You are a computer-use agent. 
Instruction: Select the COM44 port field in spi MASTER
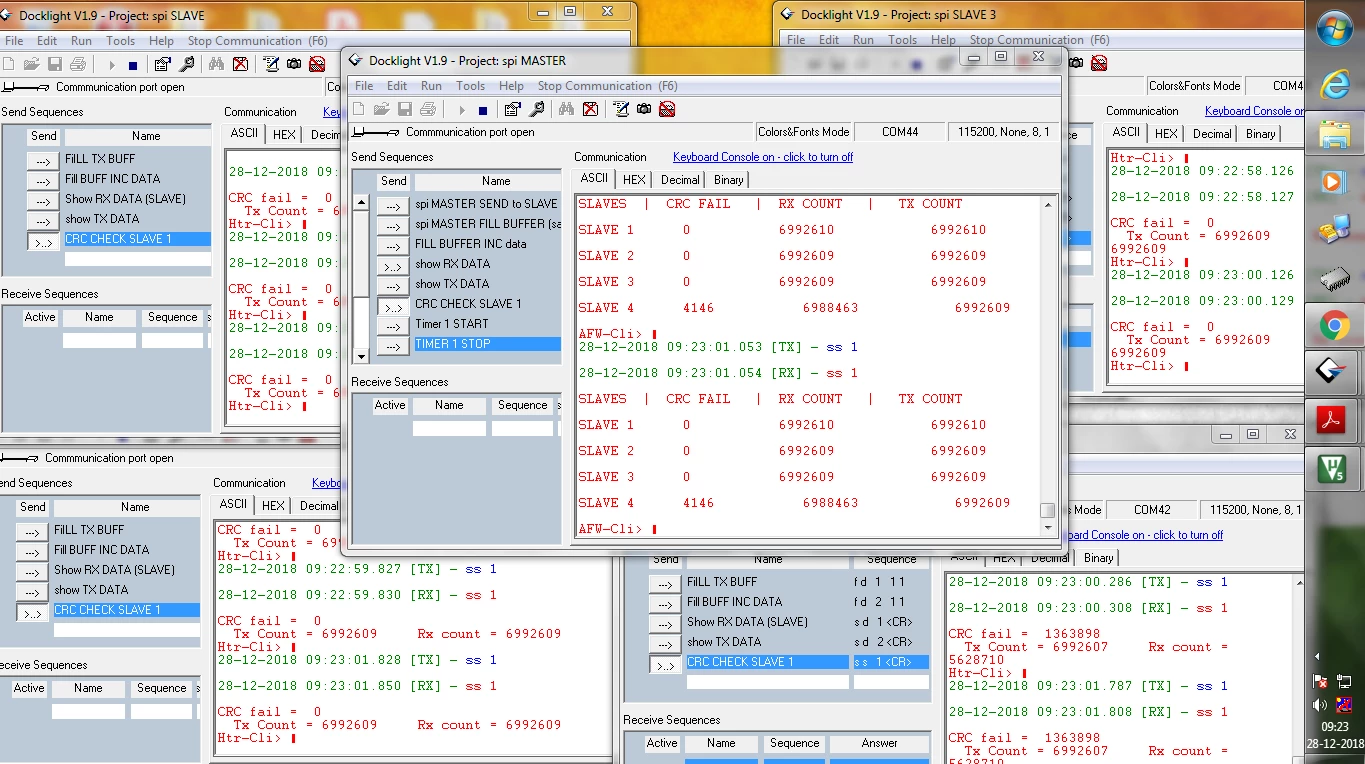tap(900, 132)
